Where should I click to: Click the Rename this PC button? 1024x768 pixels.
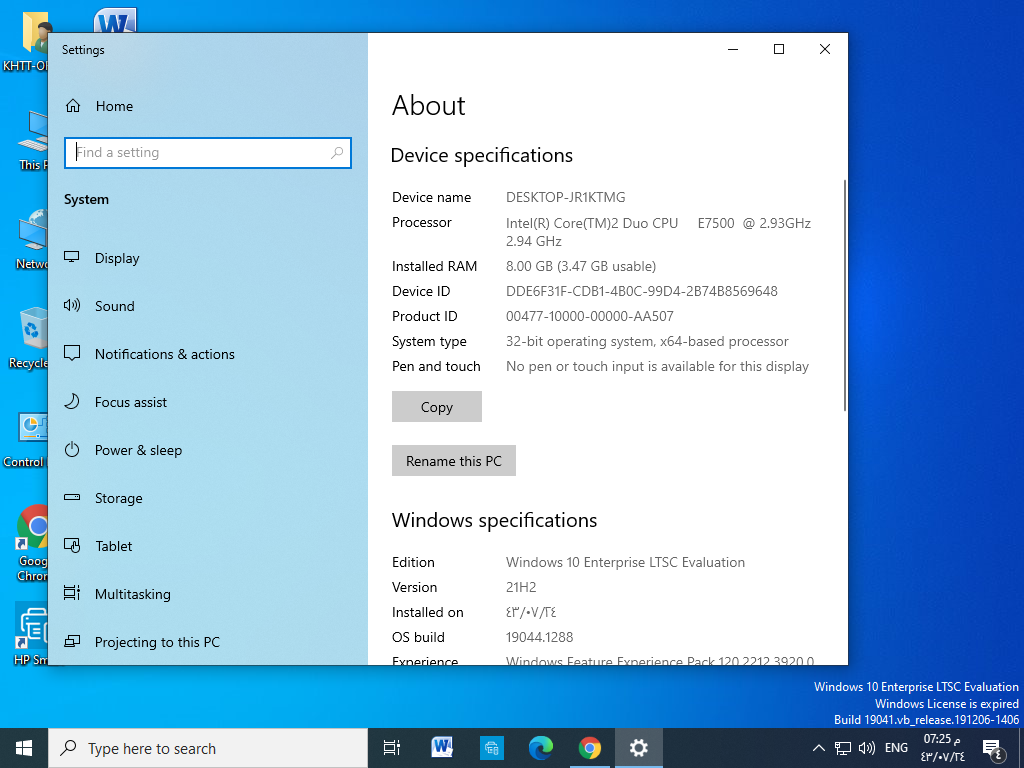[x=454, y=461]
